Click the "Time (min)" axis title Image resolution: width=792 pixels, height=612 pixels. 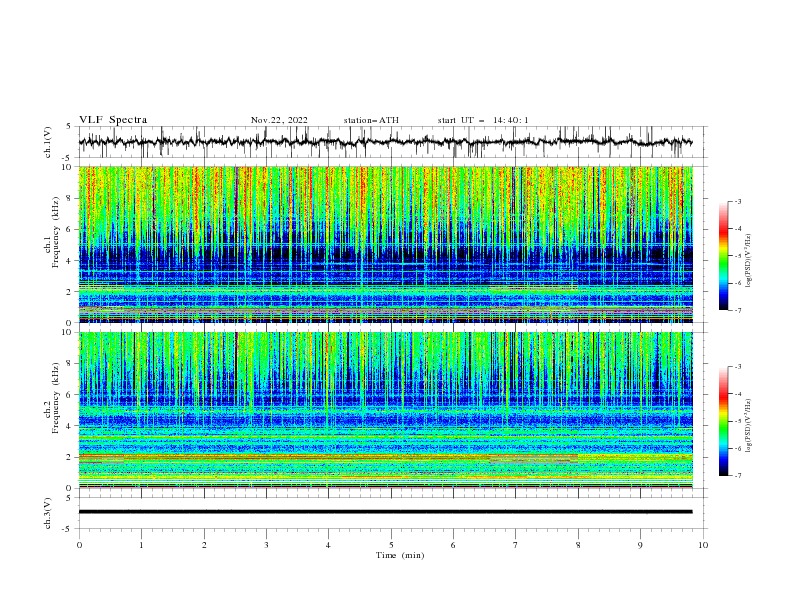point(400,555)
